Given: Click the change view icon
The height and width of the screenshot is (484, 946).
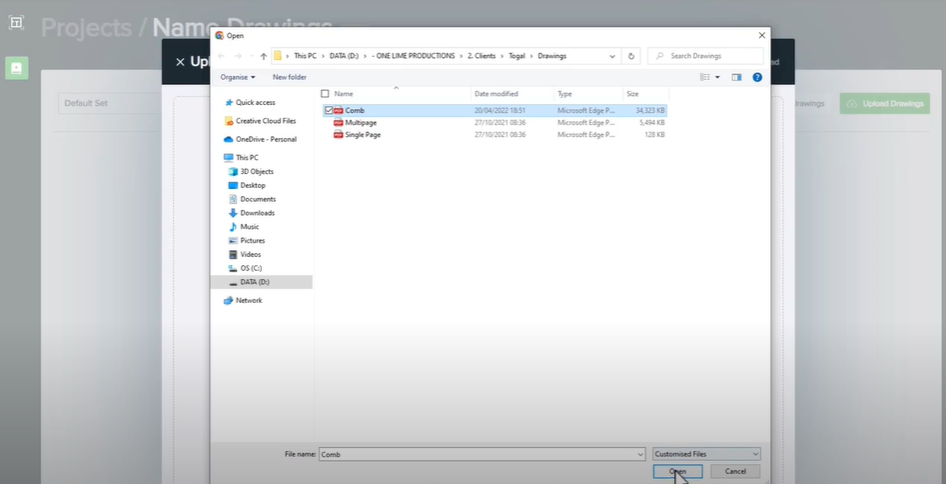Looking at the screenshot, I should tap(705, 77).
